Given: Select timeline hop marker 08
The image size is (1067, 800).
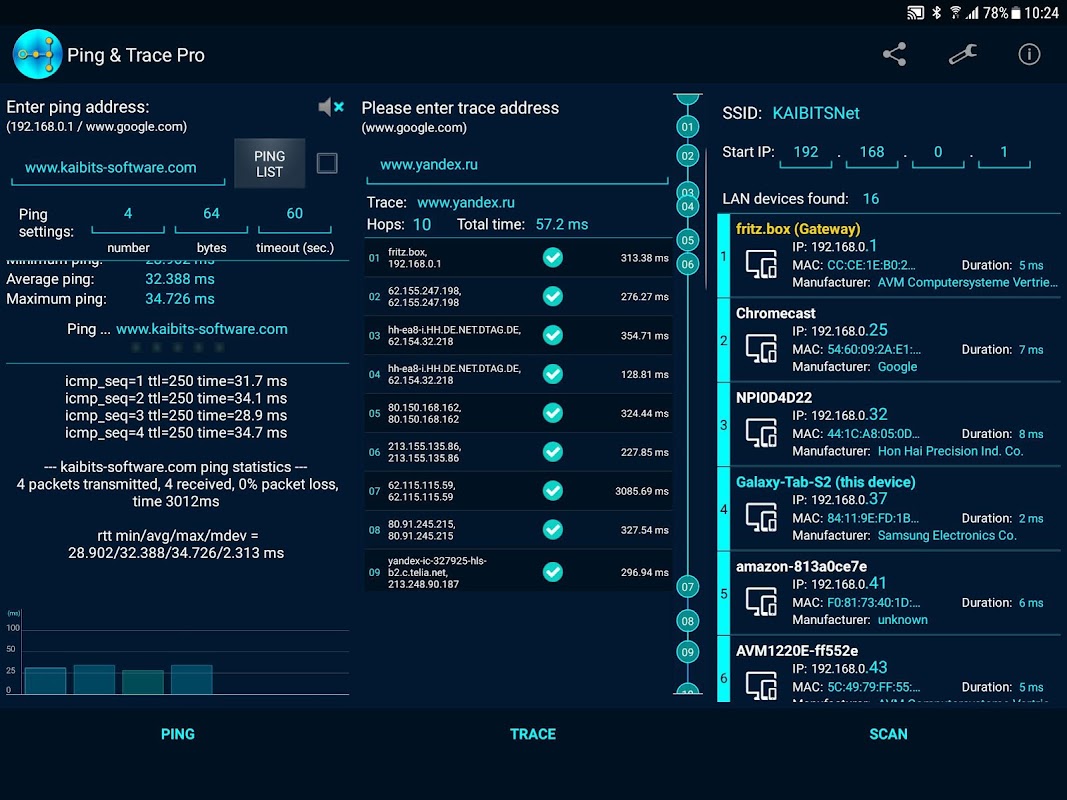Looking at the screenshot, I should (x=688, y=620).
